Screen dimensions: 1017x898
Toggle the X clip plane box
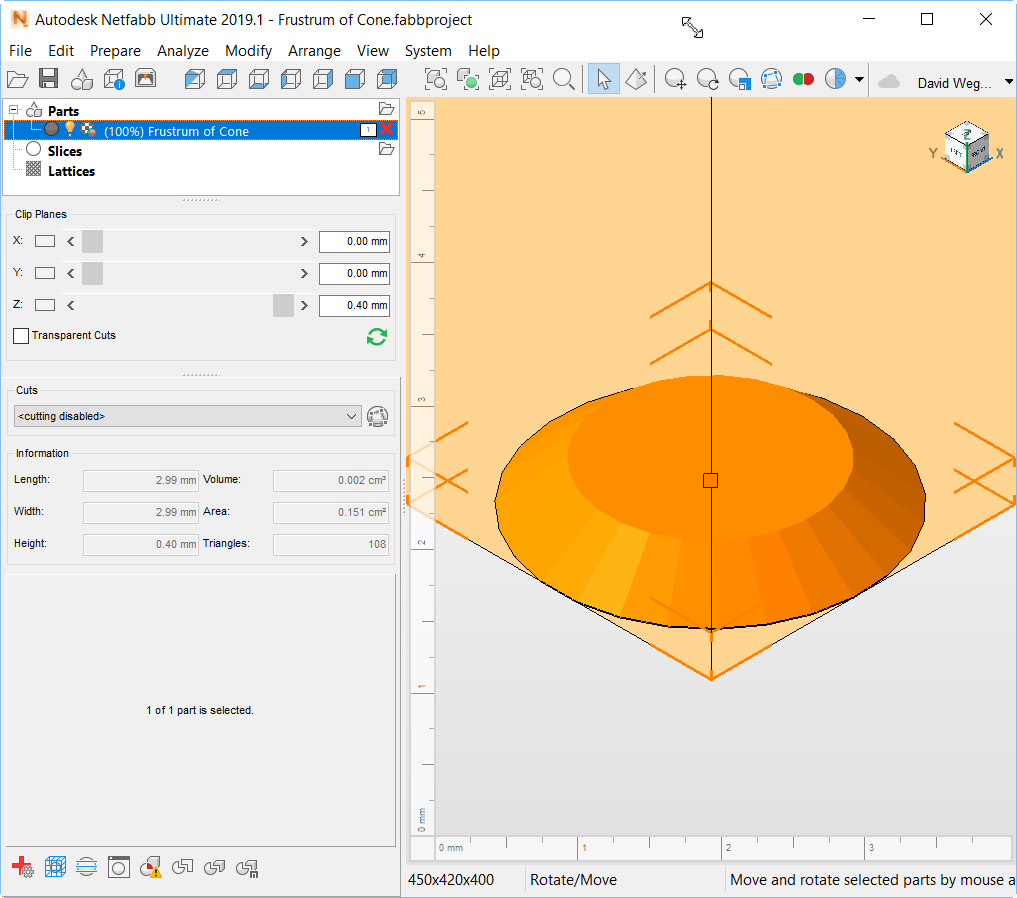[x=45, y=241]
